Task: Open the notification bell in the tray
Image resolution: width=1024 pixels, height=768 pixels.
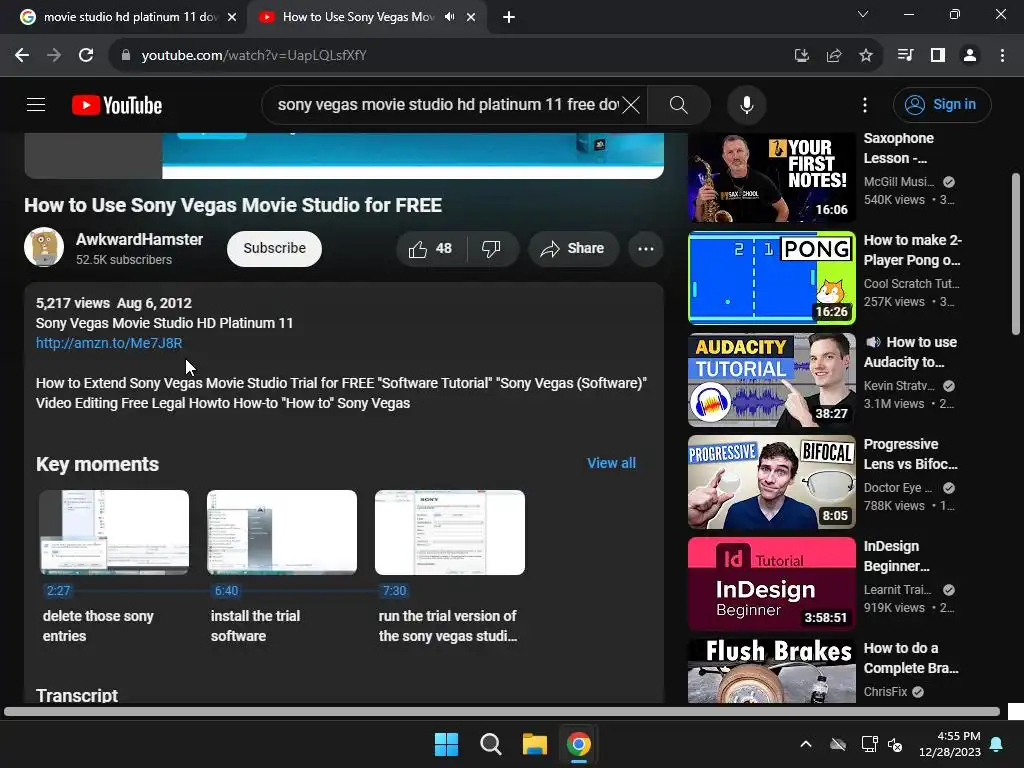Action: (997, 744)
